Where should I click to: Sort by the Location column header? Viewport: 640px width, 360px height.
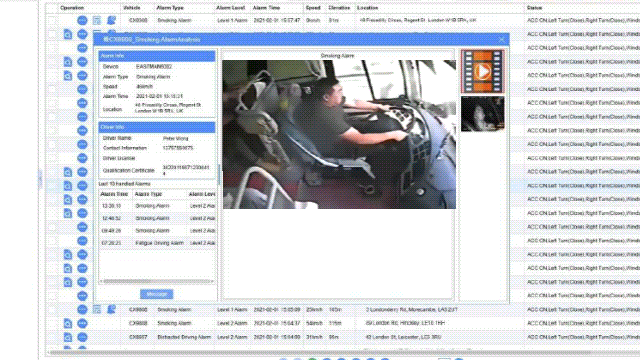[x=367, y=8]
